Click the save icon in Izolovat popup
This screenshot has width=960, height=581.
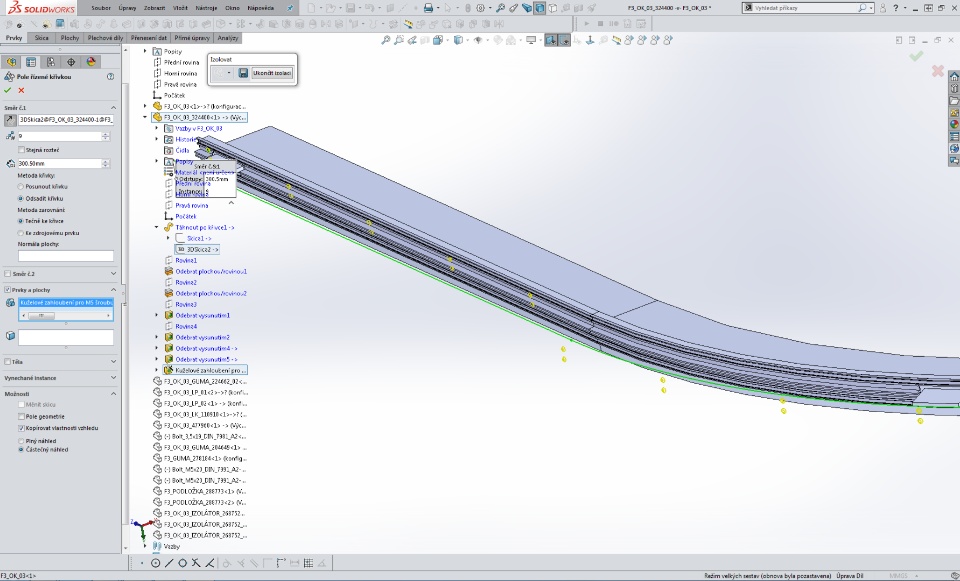click(243, 73)
